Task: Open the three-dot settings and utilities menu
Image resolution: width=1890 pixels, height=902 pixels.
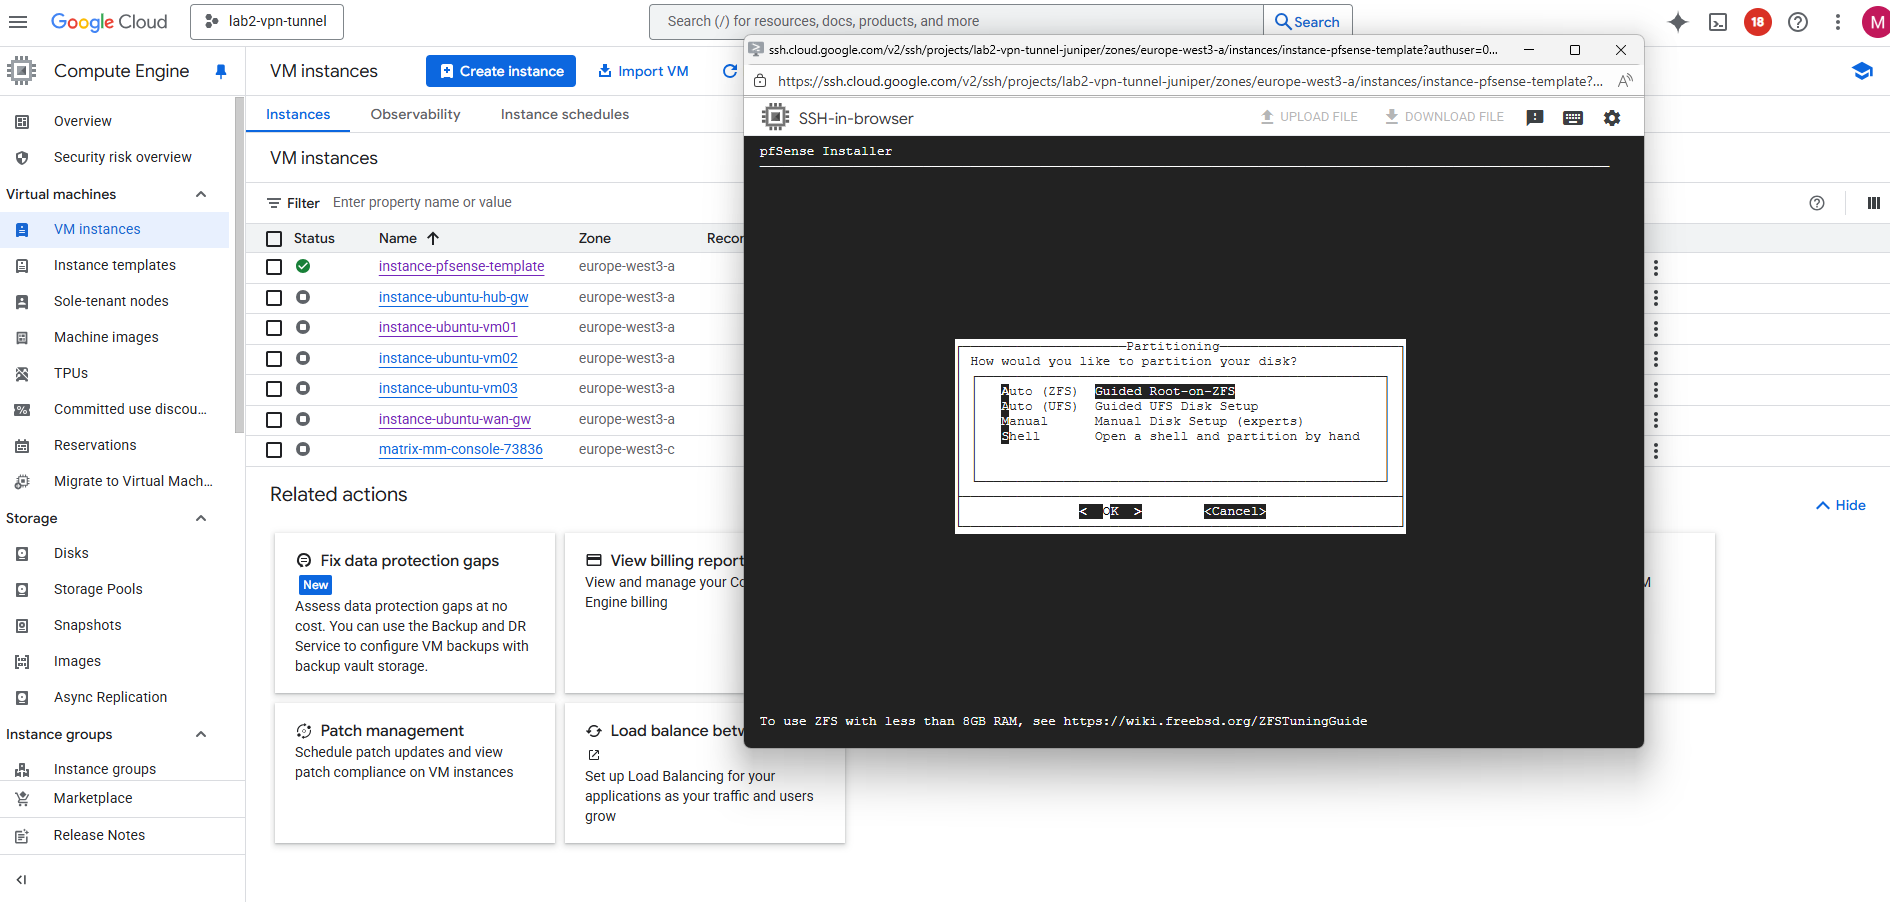Action: [1838, 22]
